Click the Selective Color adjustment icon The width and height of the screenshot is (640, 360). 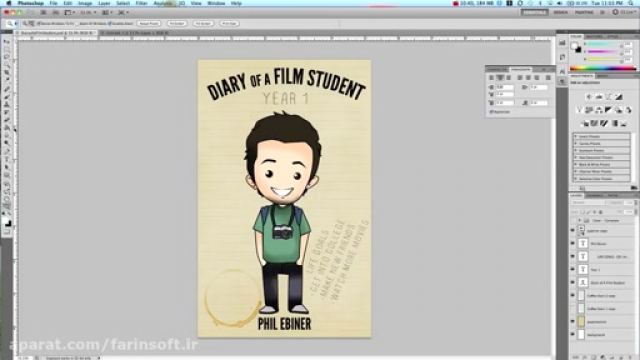624,123
